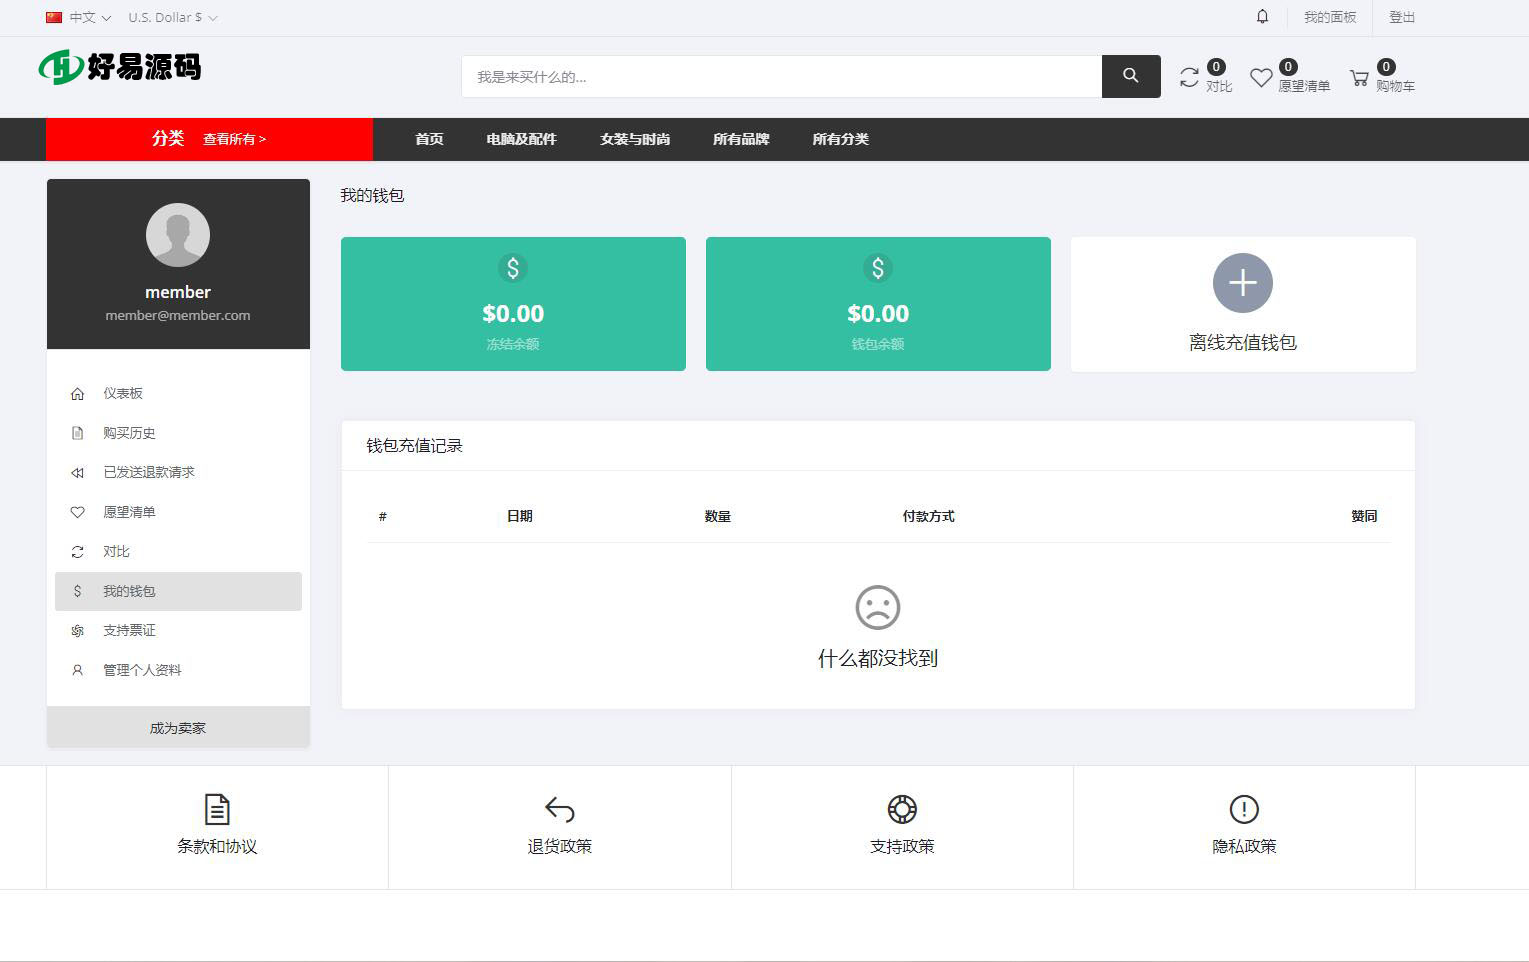Screen dimensions: 1529x962
Task: Click the person icon beside 管理个人资料
Action: [x=77, y=670]
